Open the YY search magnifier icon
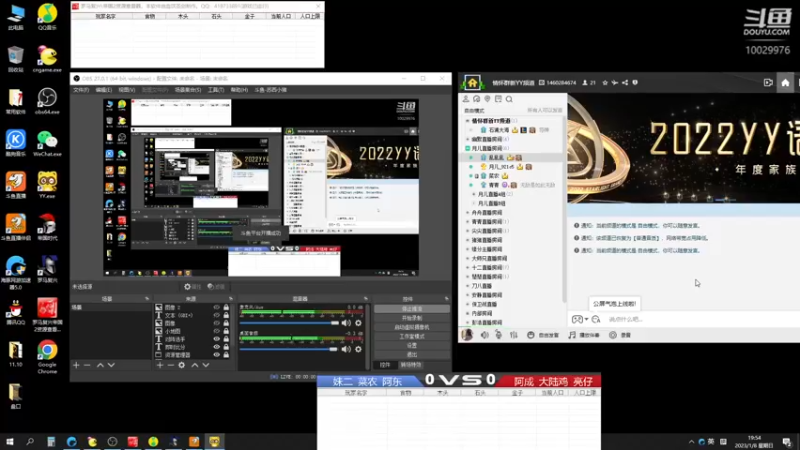The image size is (800, 450). [x=509, y=99]
